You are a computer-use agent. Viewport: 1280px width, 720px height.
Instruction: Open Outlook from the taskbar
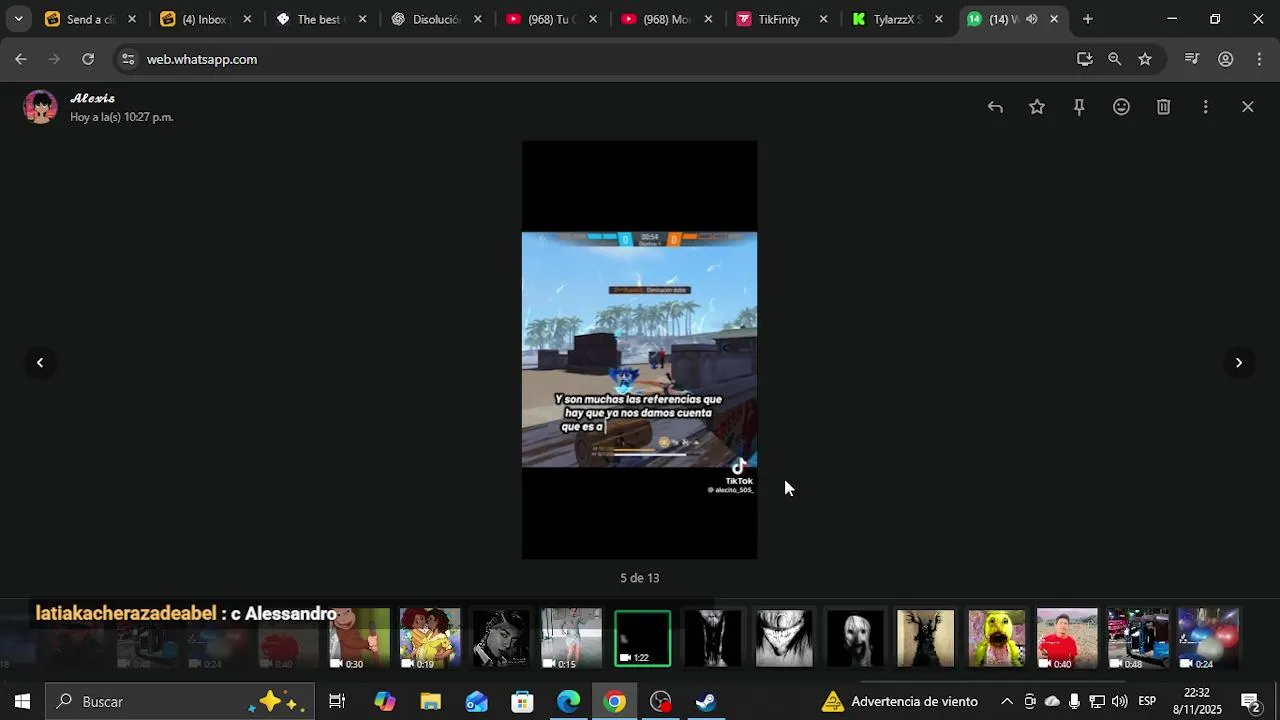point(477,702)
